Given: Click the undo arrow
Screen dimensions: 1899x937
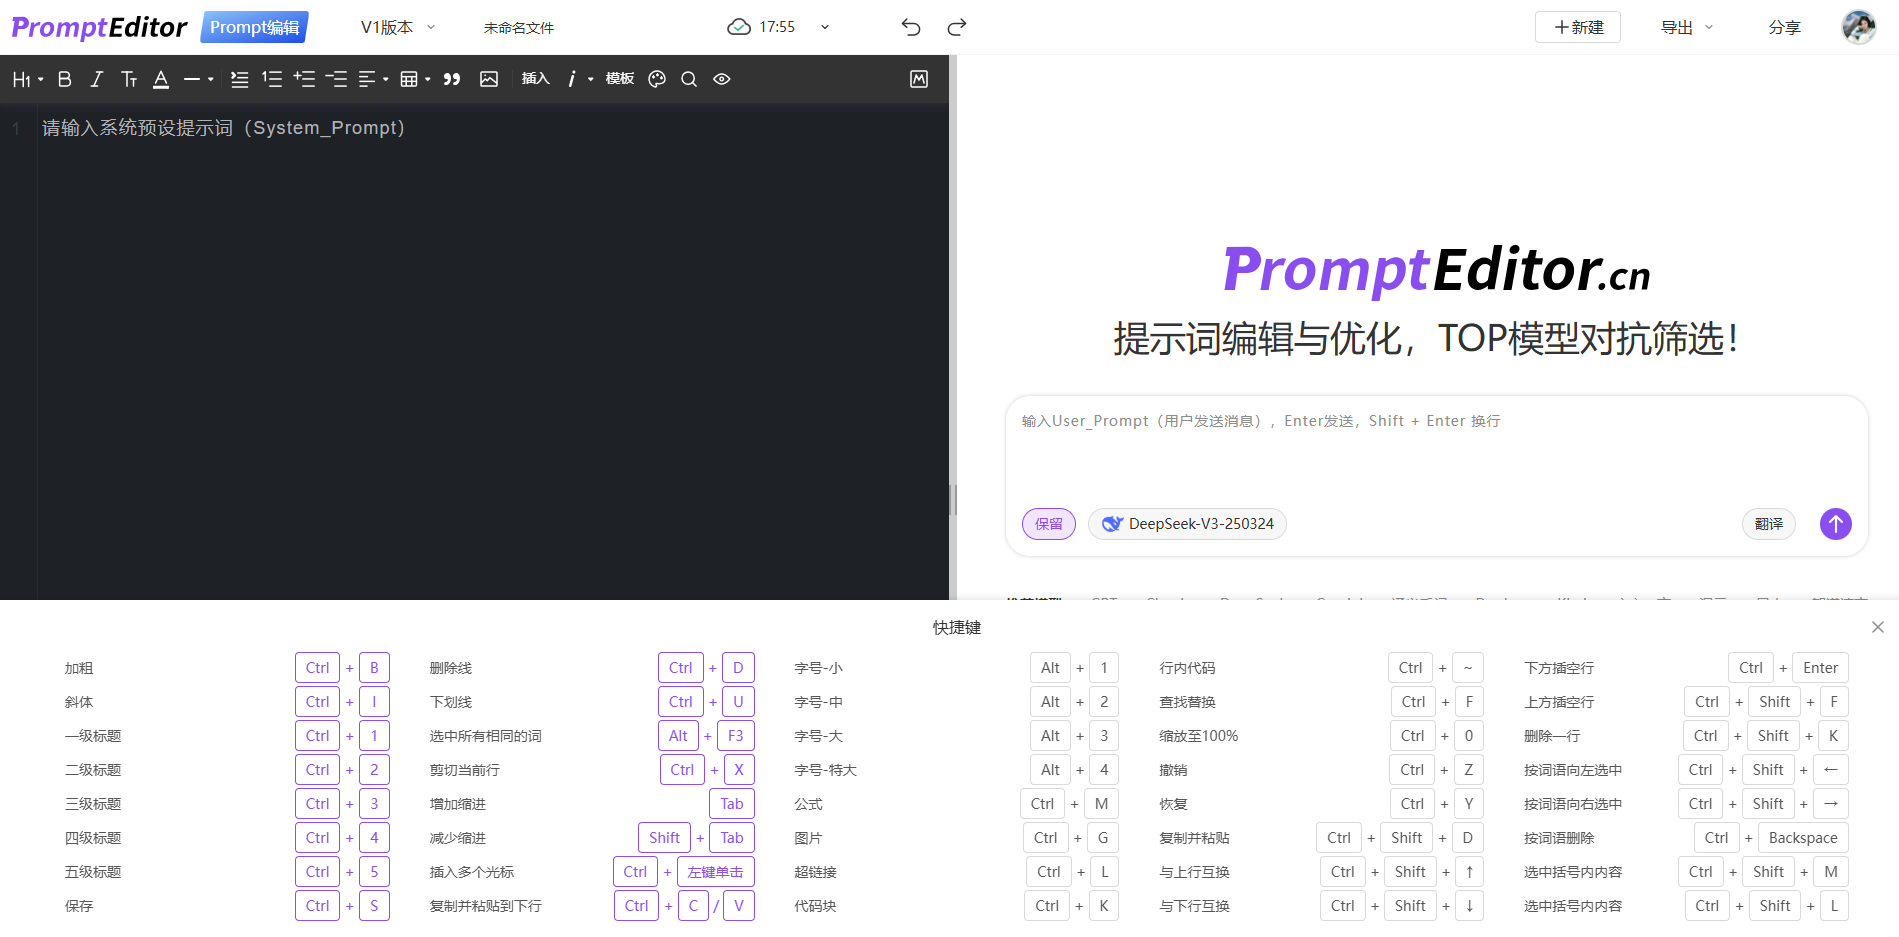Looking at the screenshot, I should (910, 27).
